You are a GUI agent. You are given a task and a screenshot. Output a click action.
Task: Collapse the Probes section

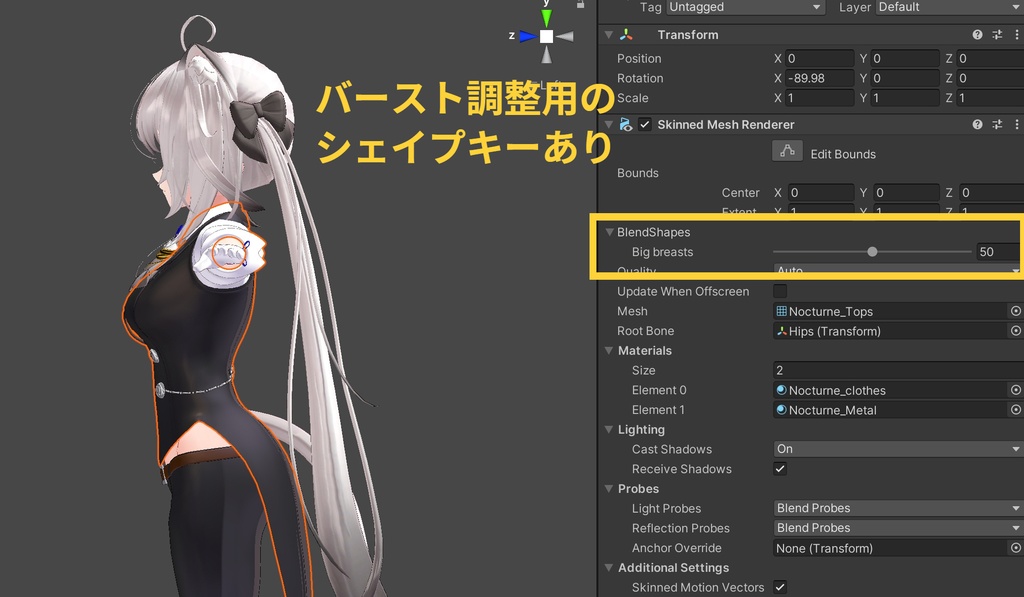click(x=609, y=489)
